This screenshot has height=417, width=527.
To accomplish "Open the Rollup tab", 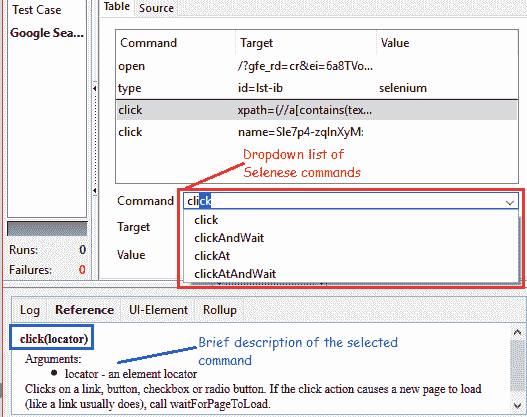I will (219, 310).
